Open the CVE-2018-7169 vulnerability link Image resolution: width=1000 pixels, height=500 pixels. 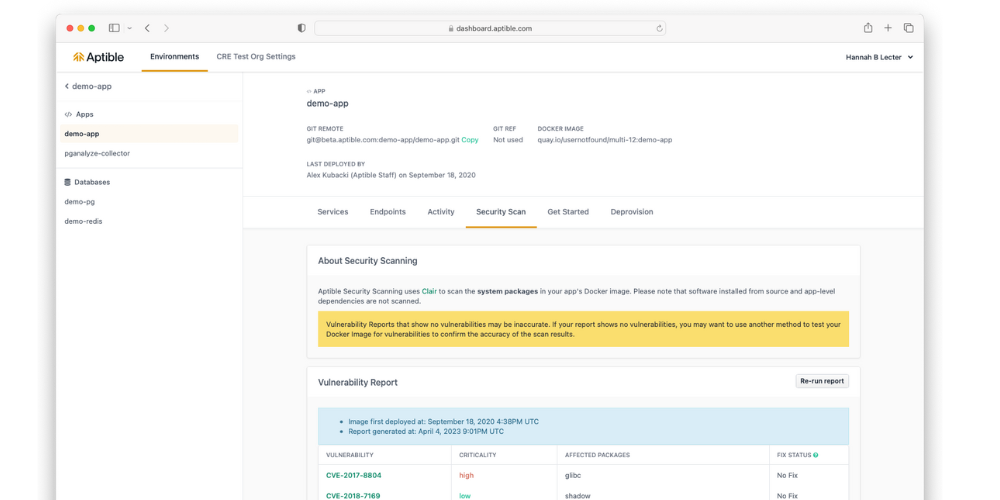(x=354, y=496)
